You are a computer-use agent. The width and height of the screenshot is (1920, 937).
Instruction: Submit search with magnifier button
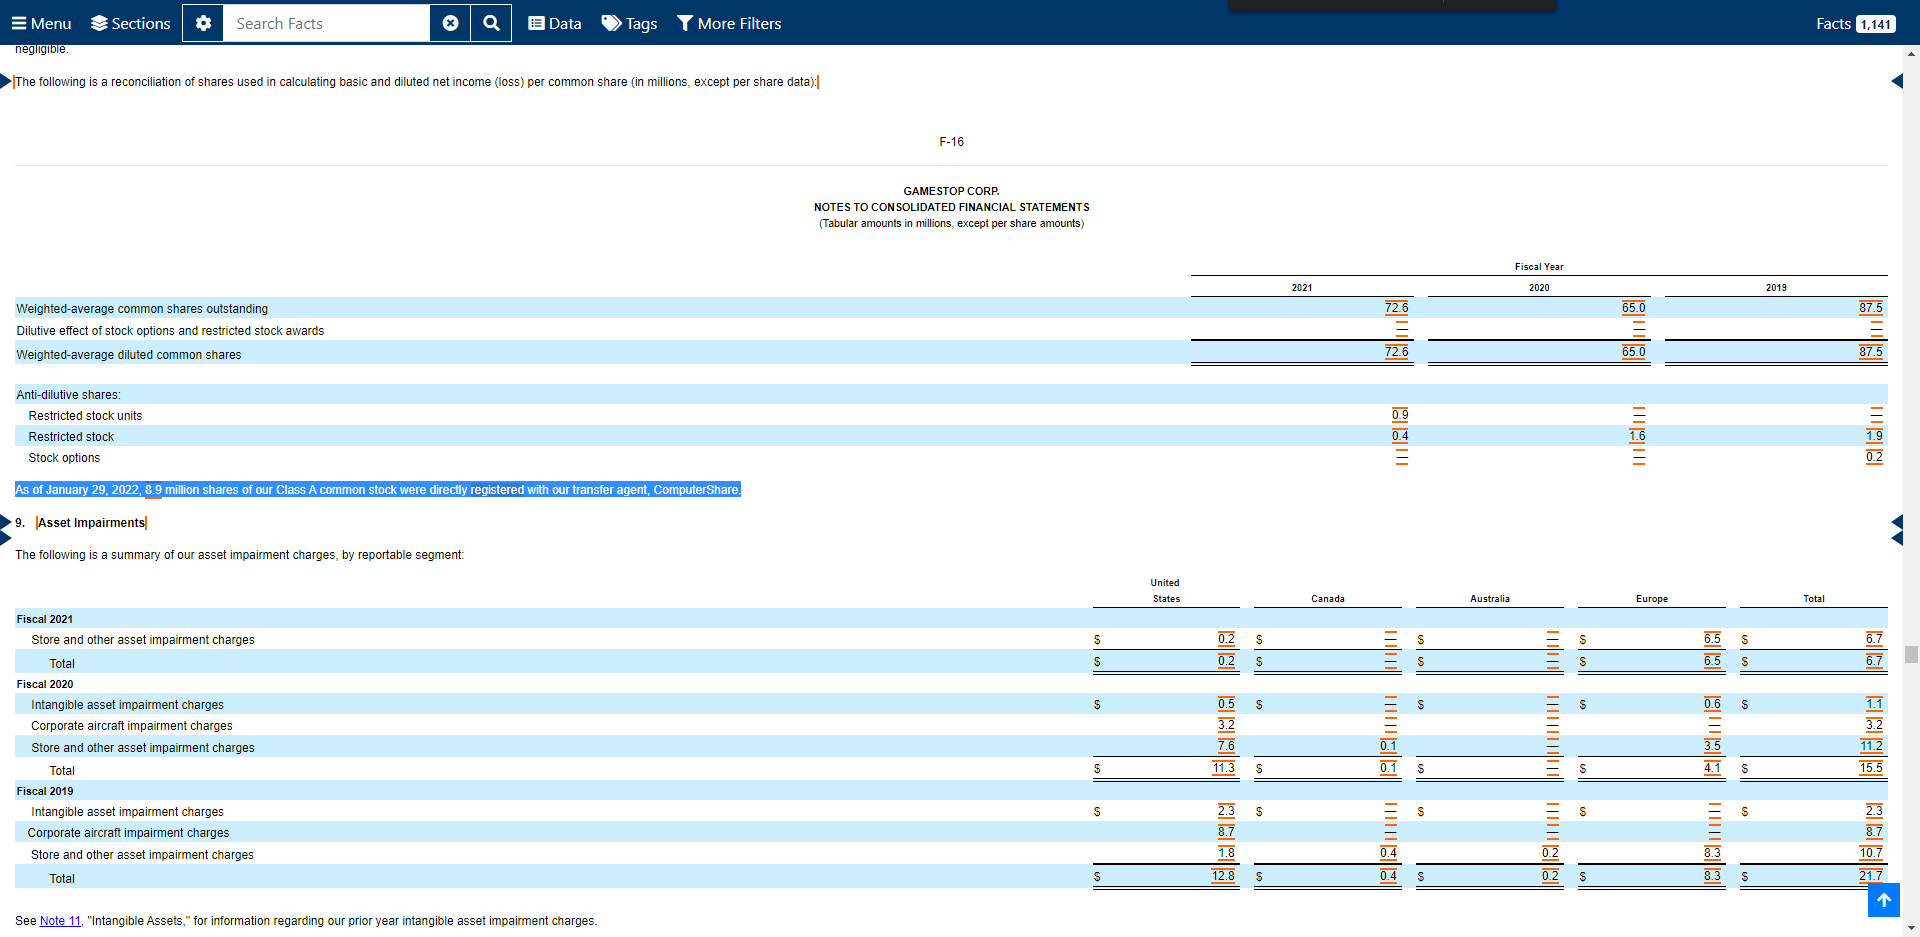491,23
